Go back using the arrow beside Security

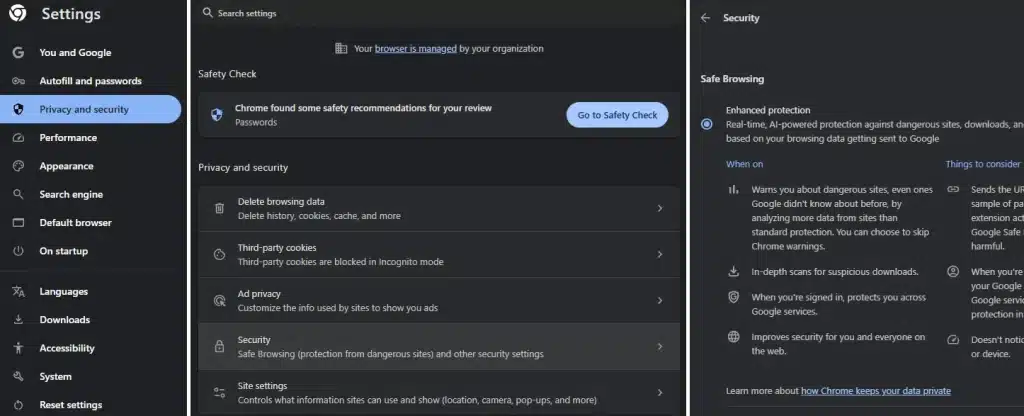coord(705,18)
